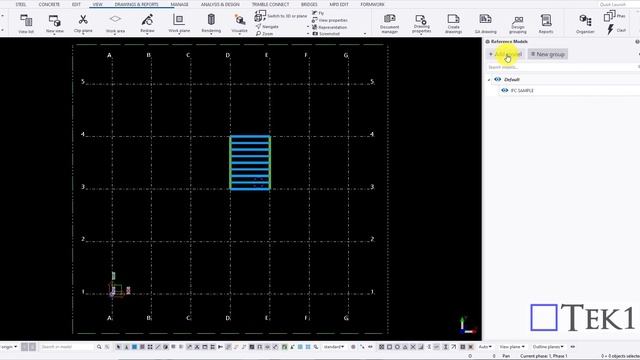Open the Design grouping tool

pos(518,24)
